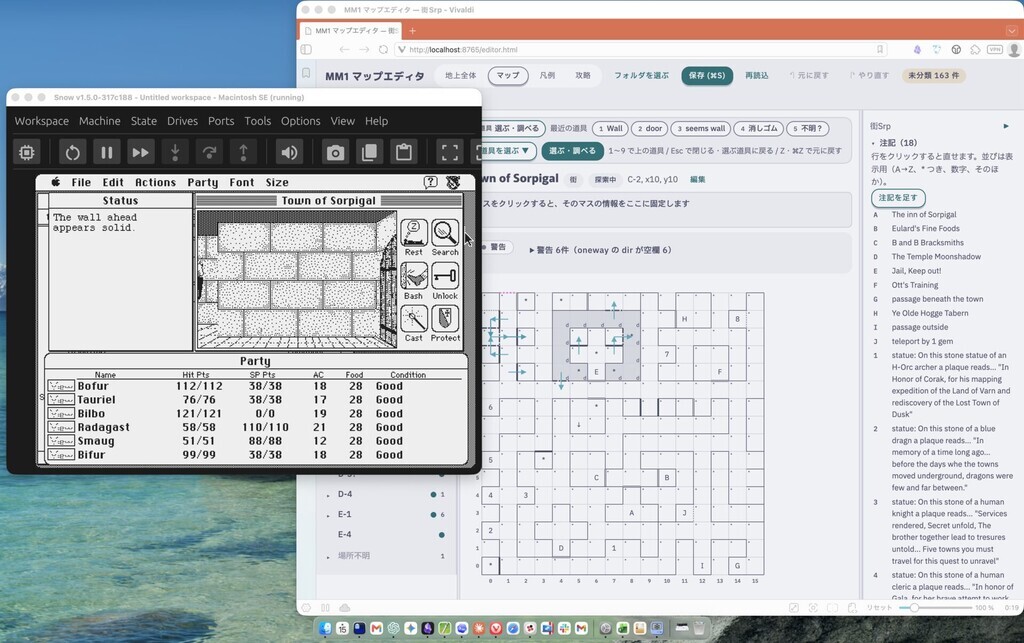Image resolution: width=1024 pixels, height=643 pixels.
Task: Expand the E-1 tree item
Action: (328, 515)
